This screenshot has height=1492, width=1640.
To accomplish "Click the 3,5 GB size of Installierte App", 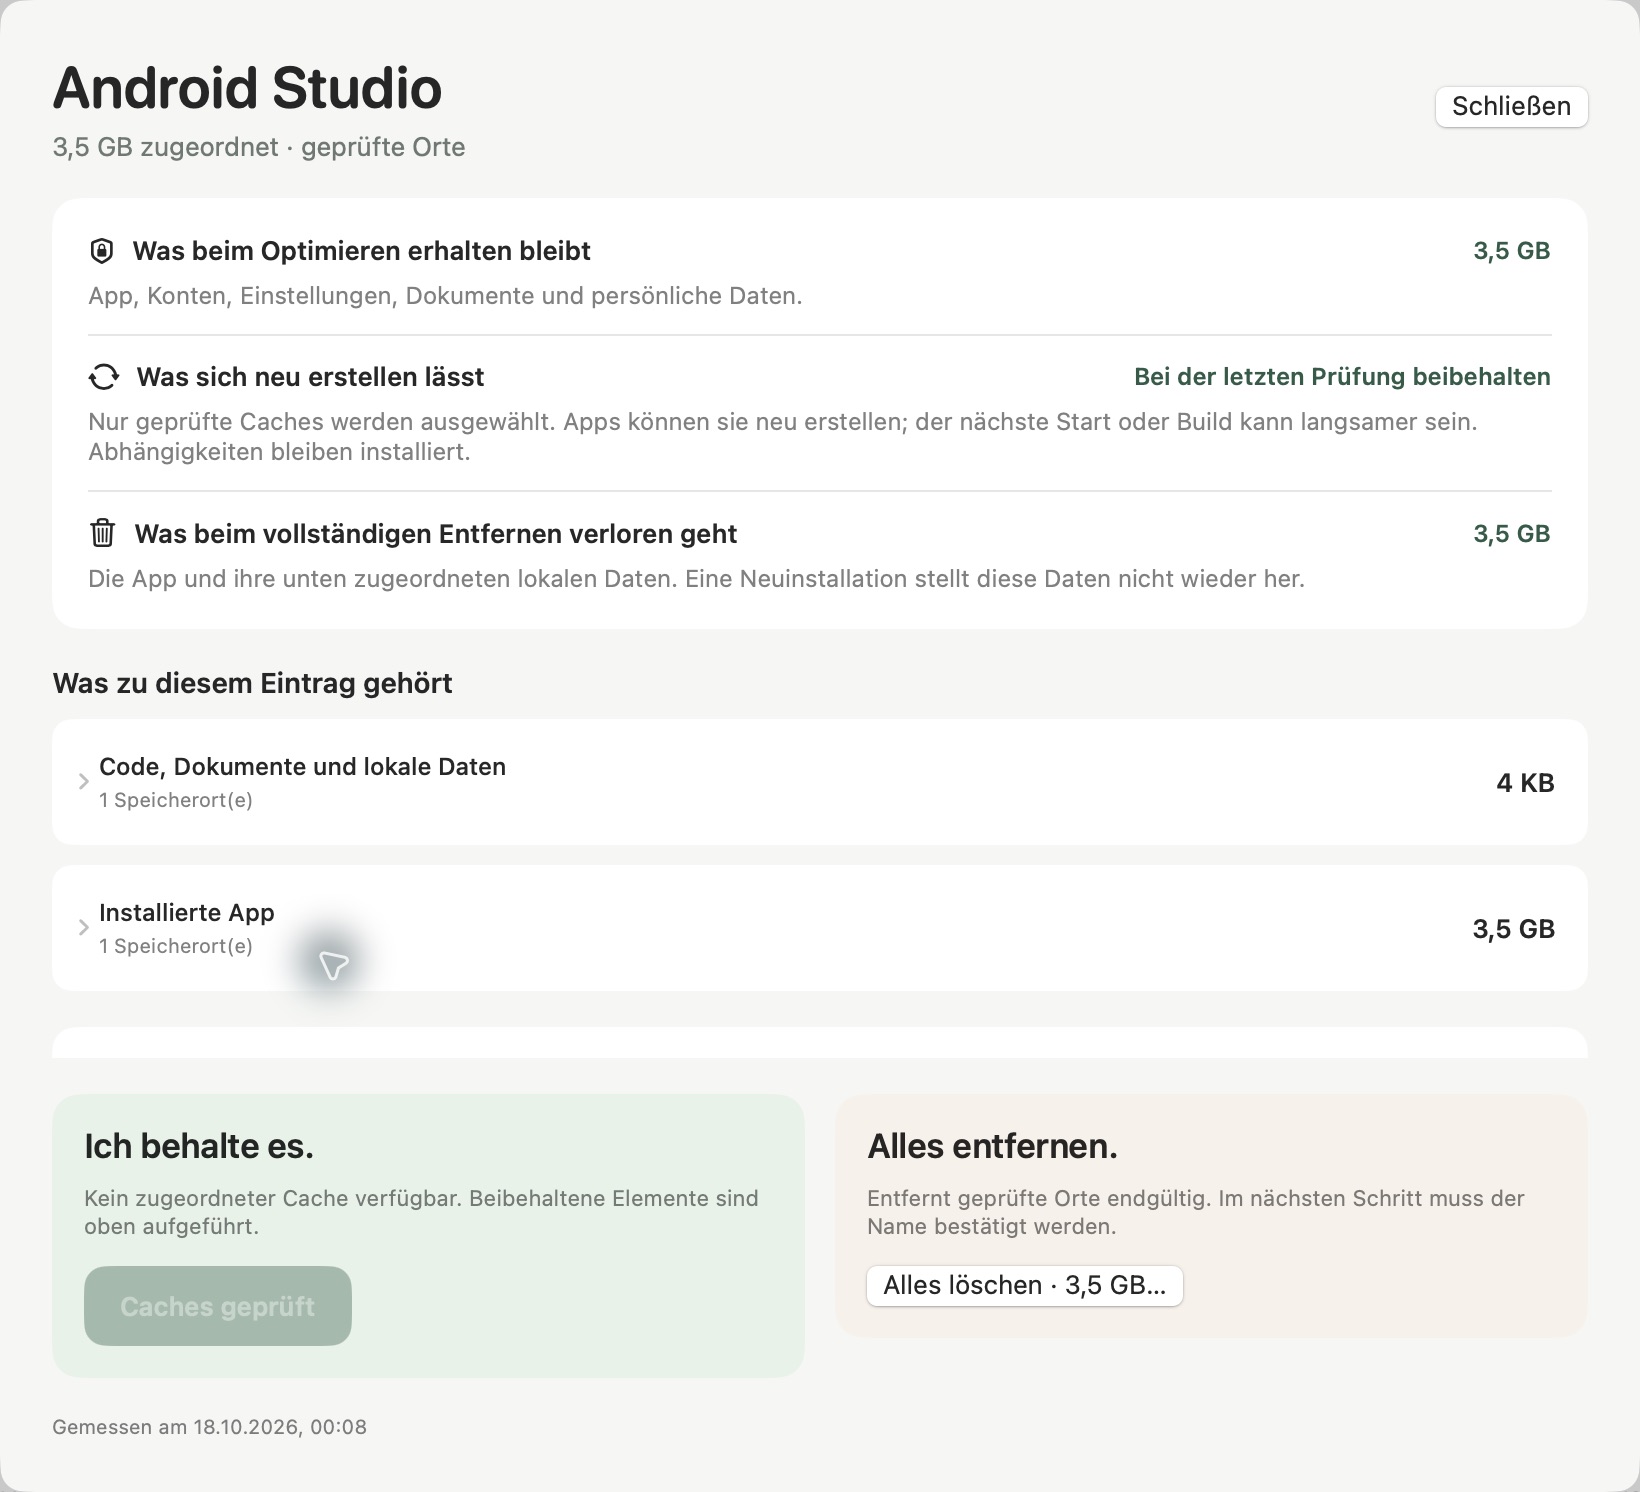I will click(x=1513, y=929).
